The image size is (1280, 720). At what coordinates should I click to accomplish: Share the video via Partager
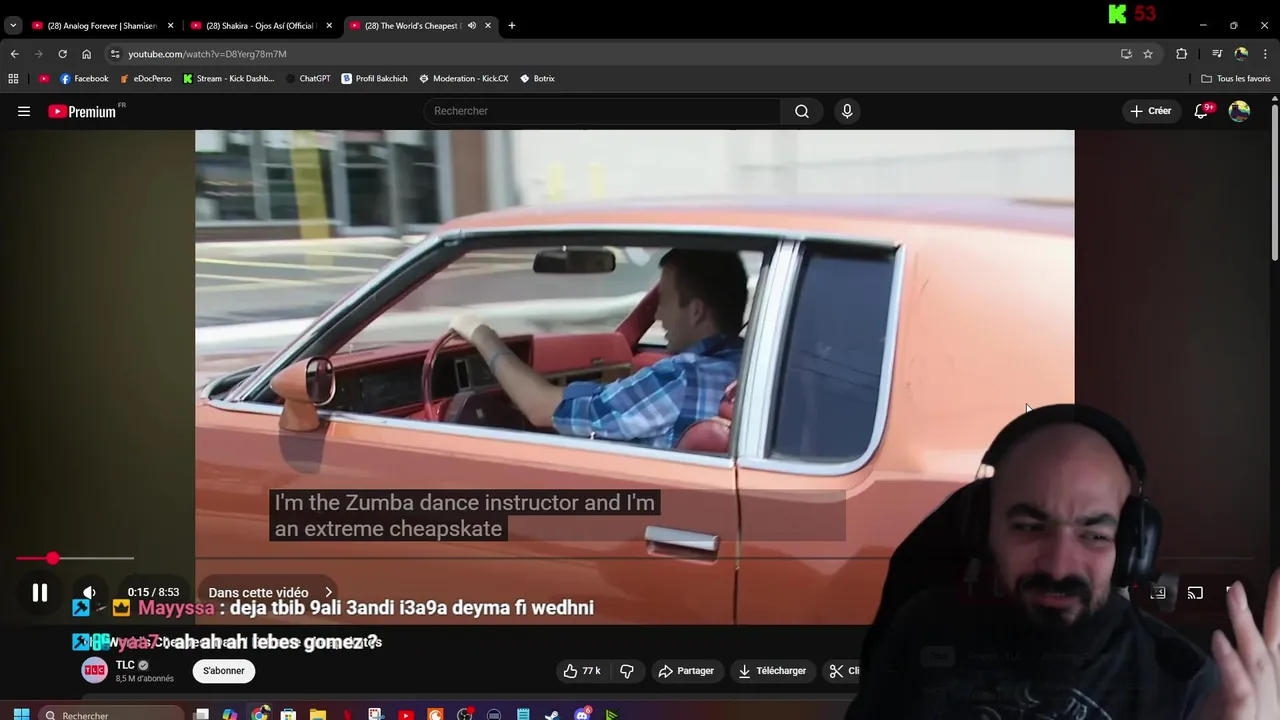686,671
